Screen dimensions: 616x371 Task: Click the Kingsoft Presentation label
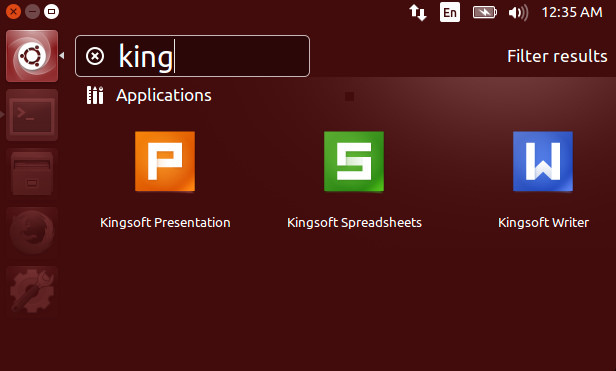pos(165,222)
